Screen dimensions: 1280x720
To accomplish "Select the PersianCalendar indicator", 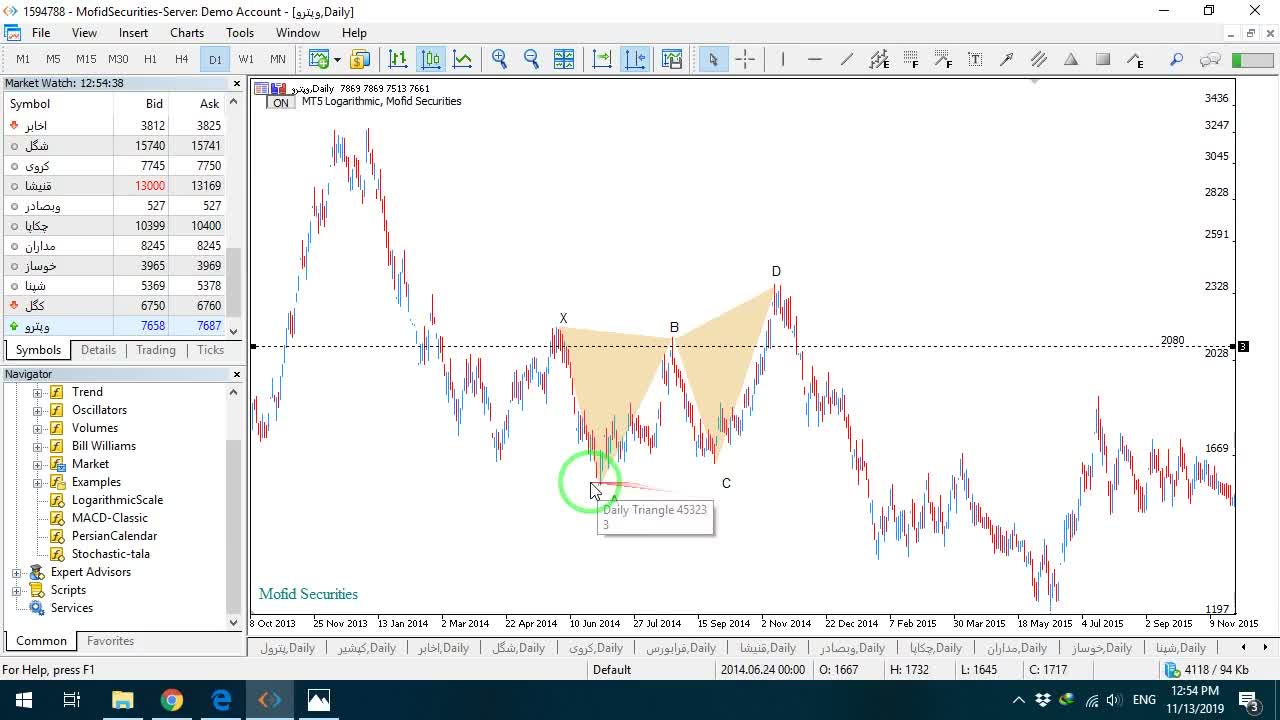I will (114, 536).
